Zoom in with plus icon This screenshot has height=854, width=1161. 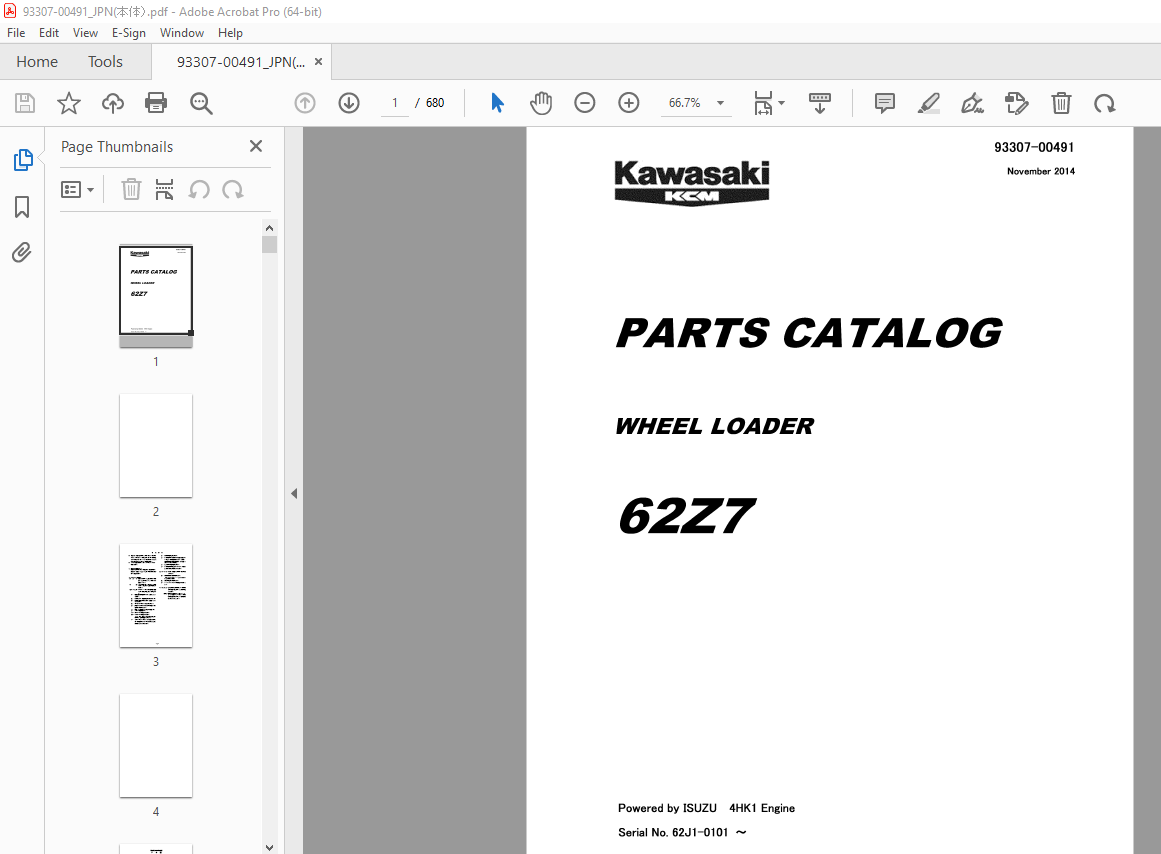point(629,103)
